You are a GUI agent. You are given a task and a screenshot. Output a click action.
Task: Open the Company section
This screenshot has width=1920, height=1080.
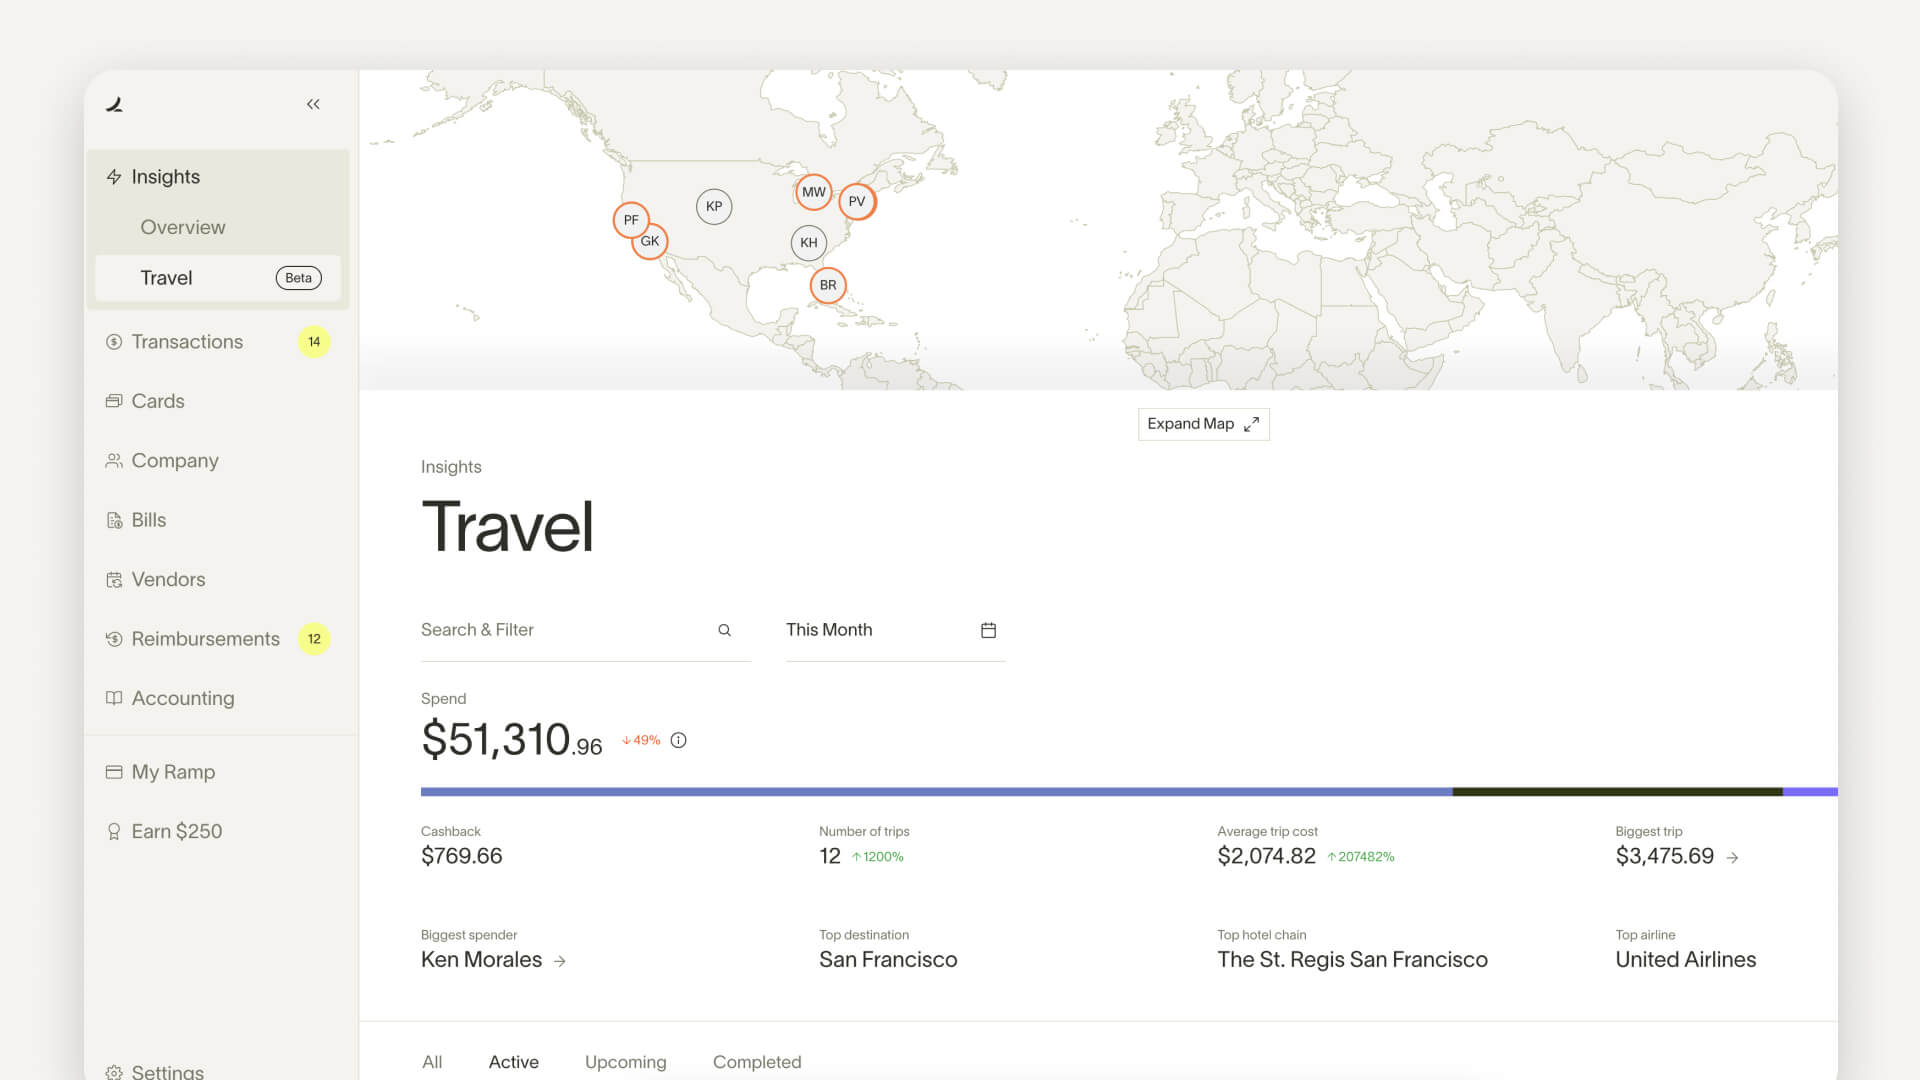point(174,460)
